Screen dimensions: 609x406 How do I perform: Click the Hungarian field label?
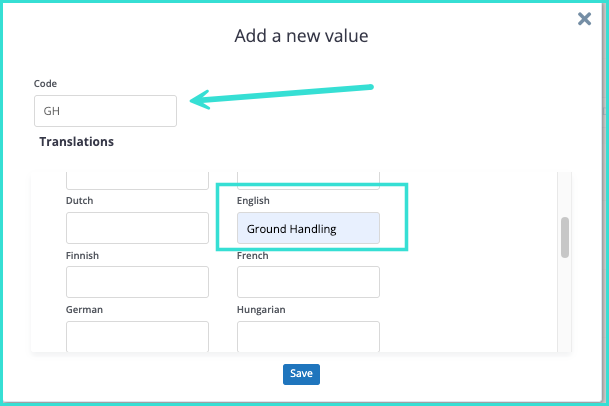[x=261, y=310]
